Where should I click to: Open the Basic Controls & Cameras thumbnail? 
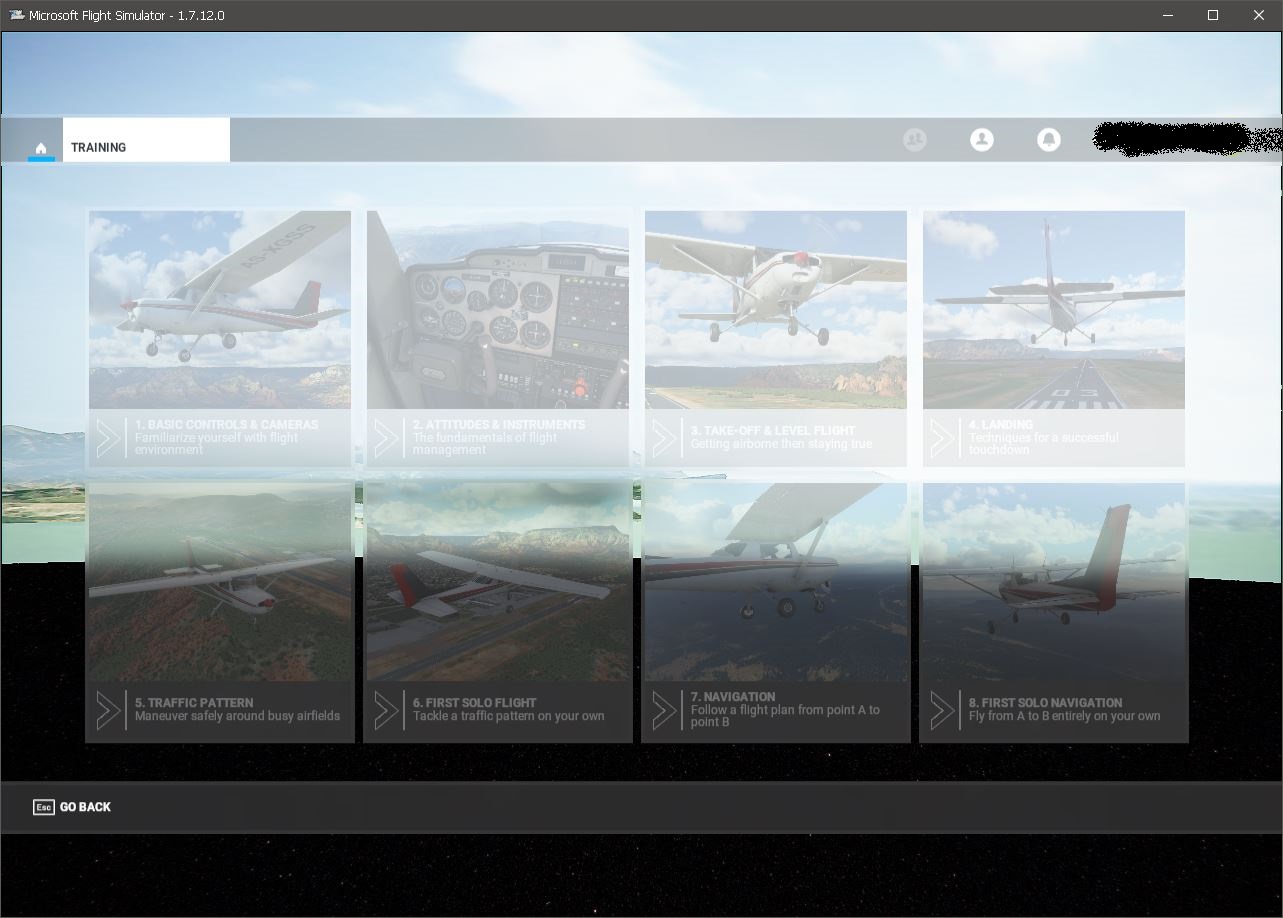click(219, 310)
